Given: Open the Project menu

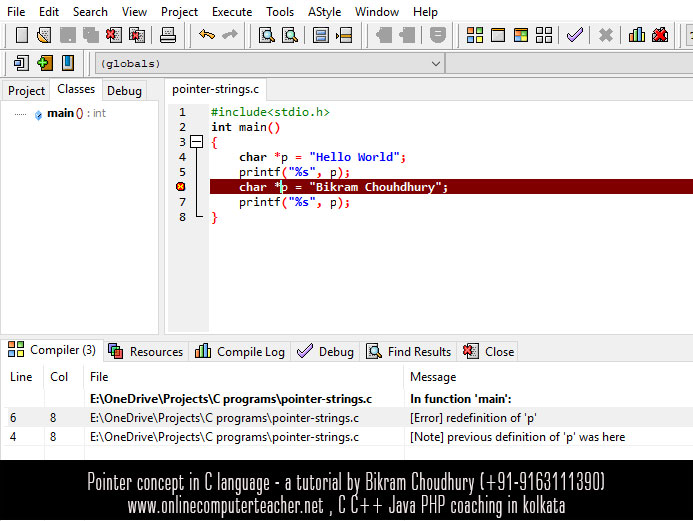Looking at the screenshot, I should coord(179,11).
